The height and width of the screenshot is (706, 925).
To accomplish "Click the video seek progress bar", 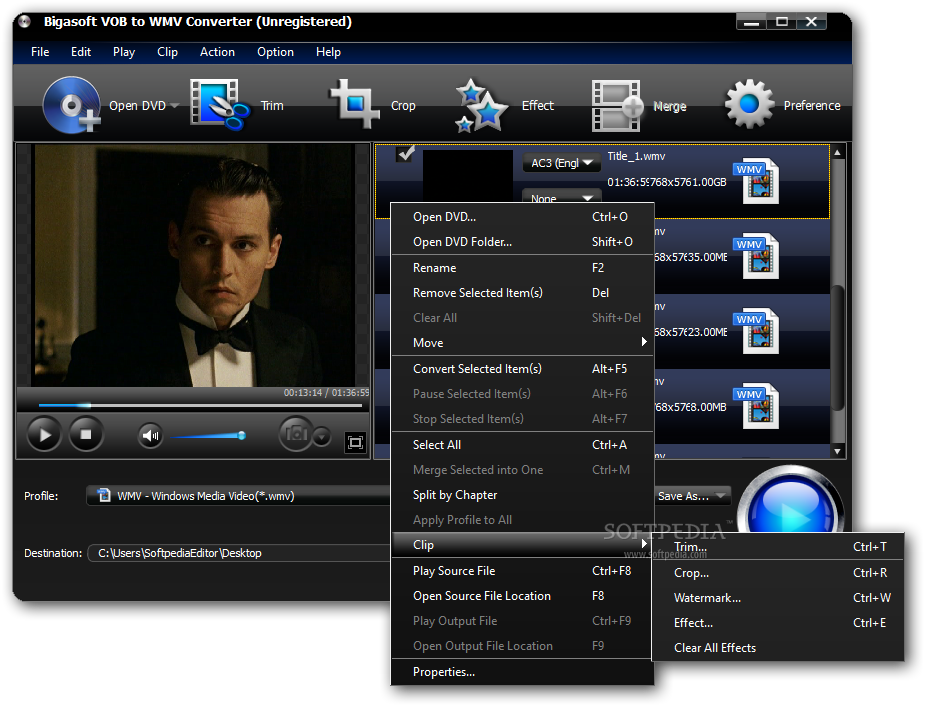I will click(x=201, y=406).
